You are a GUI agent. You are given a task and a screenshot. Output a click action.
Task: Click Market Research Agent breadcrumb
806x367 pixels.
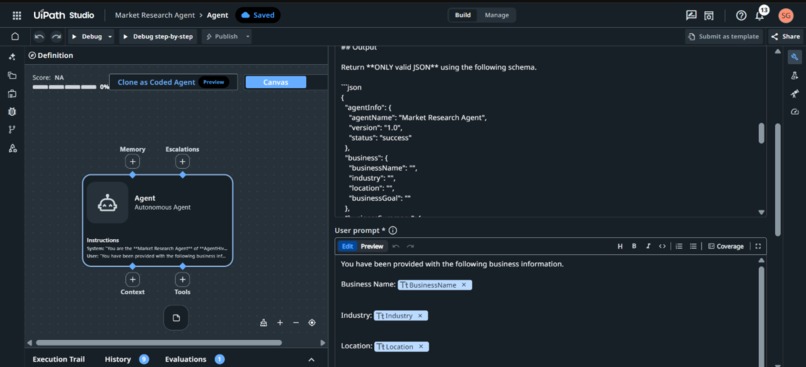point(155,15)
